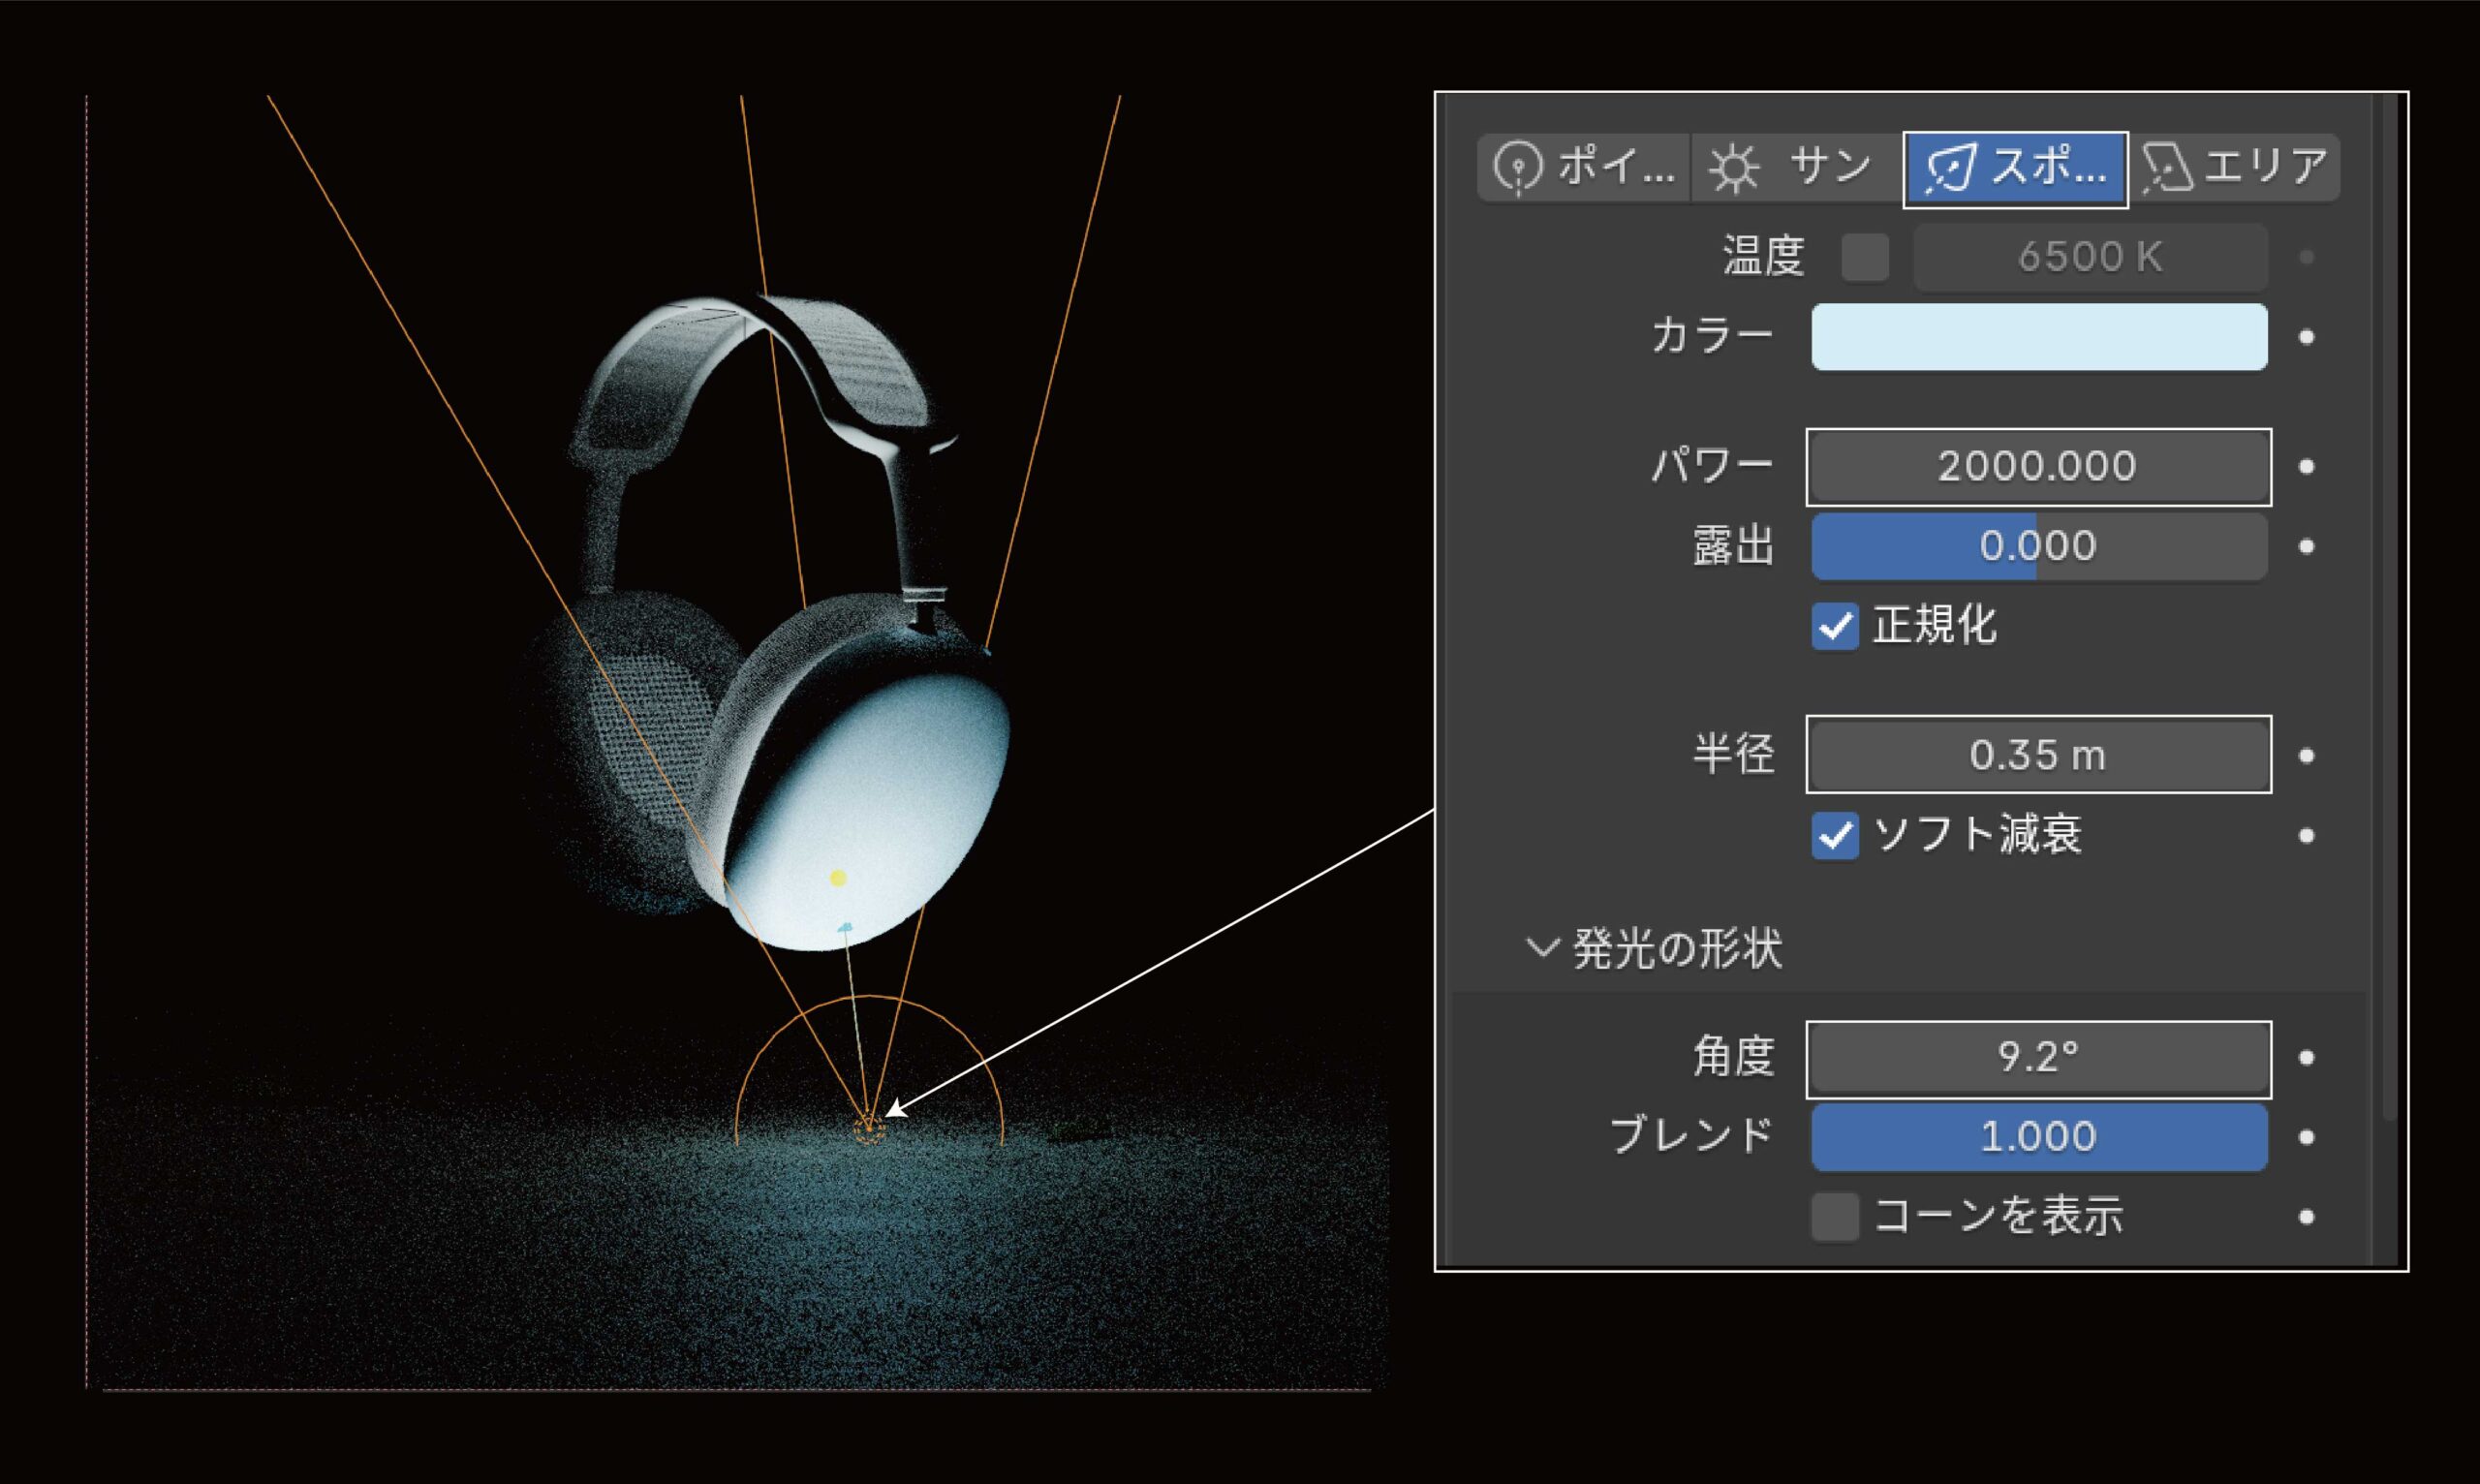The width and height of the screenshot is (2480, 1484).
Task: Click the animate dot next to カラー
Action: 2307,337
